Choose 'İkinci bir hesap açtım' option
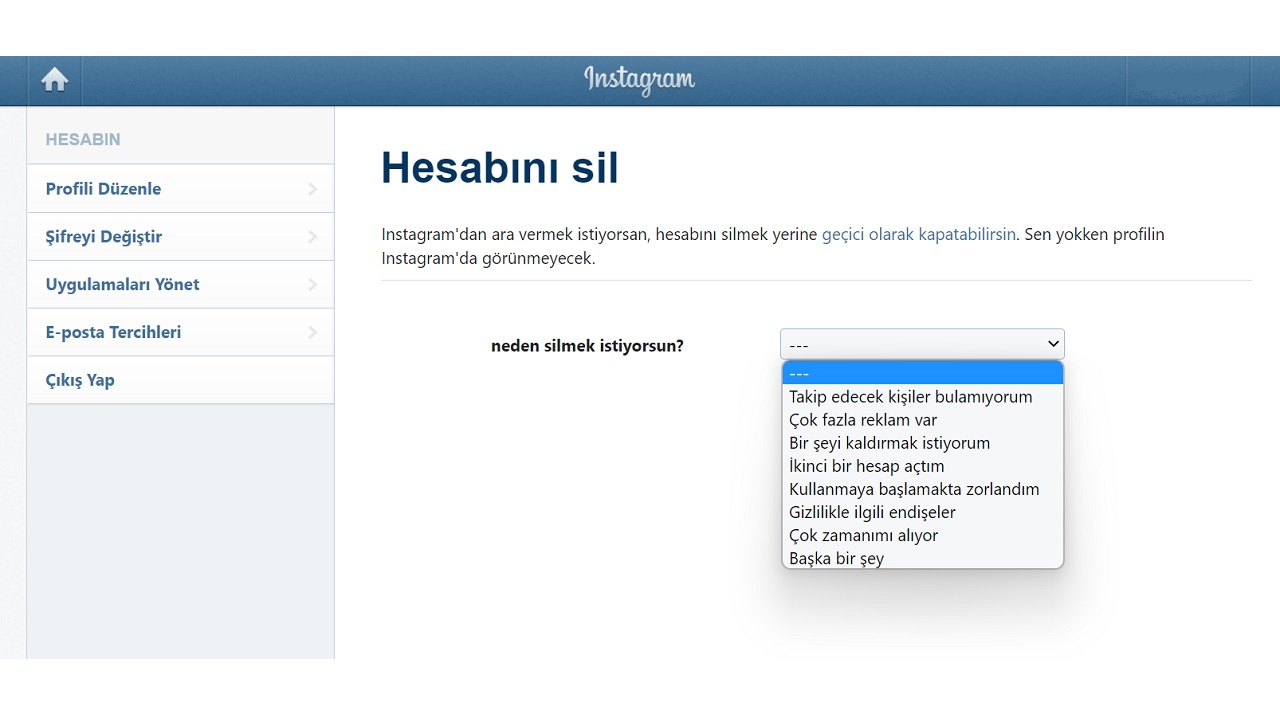 tap(922, 466)
